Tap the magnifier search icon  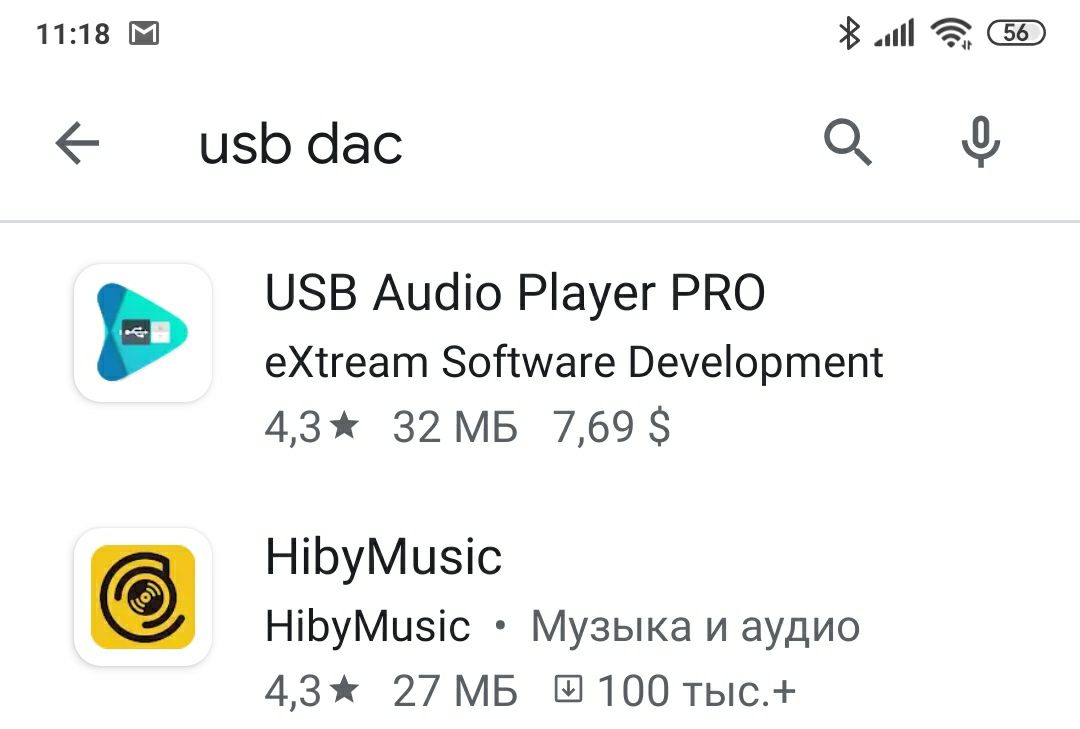point(847,143)
